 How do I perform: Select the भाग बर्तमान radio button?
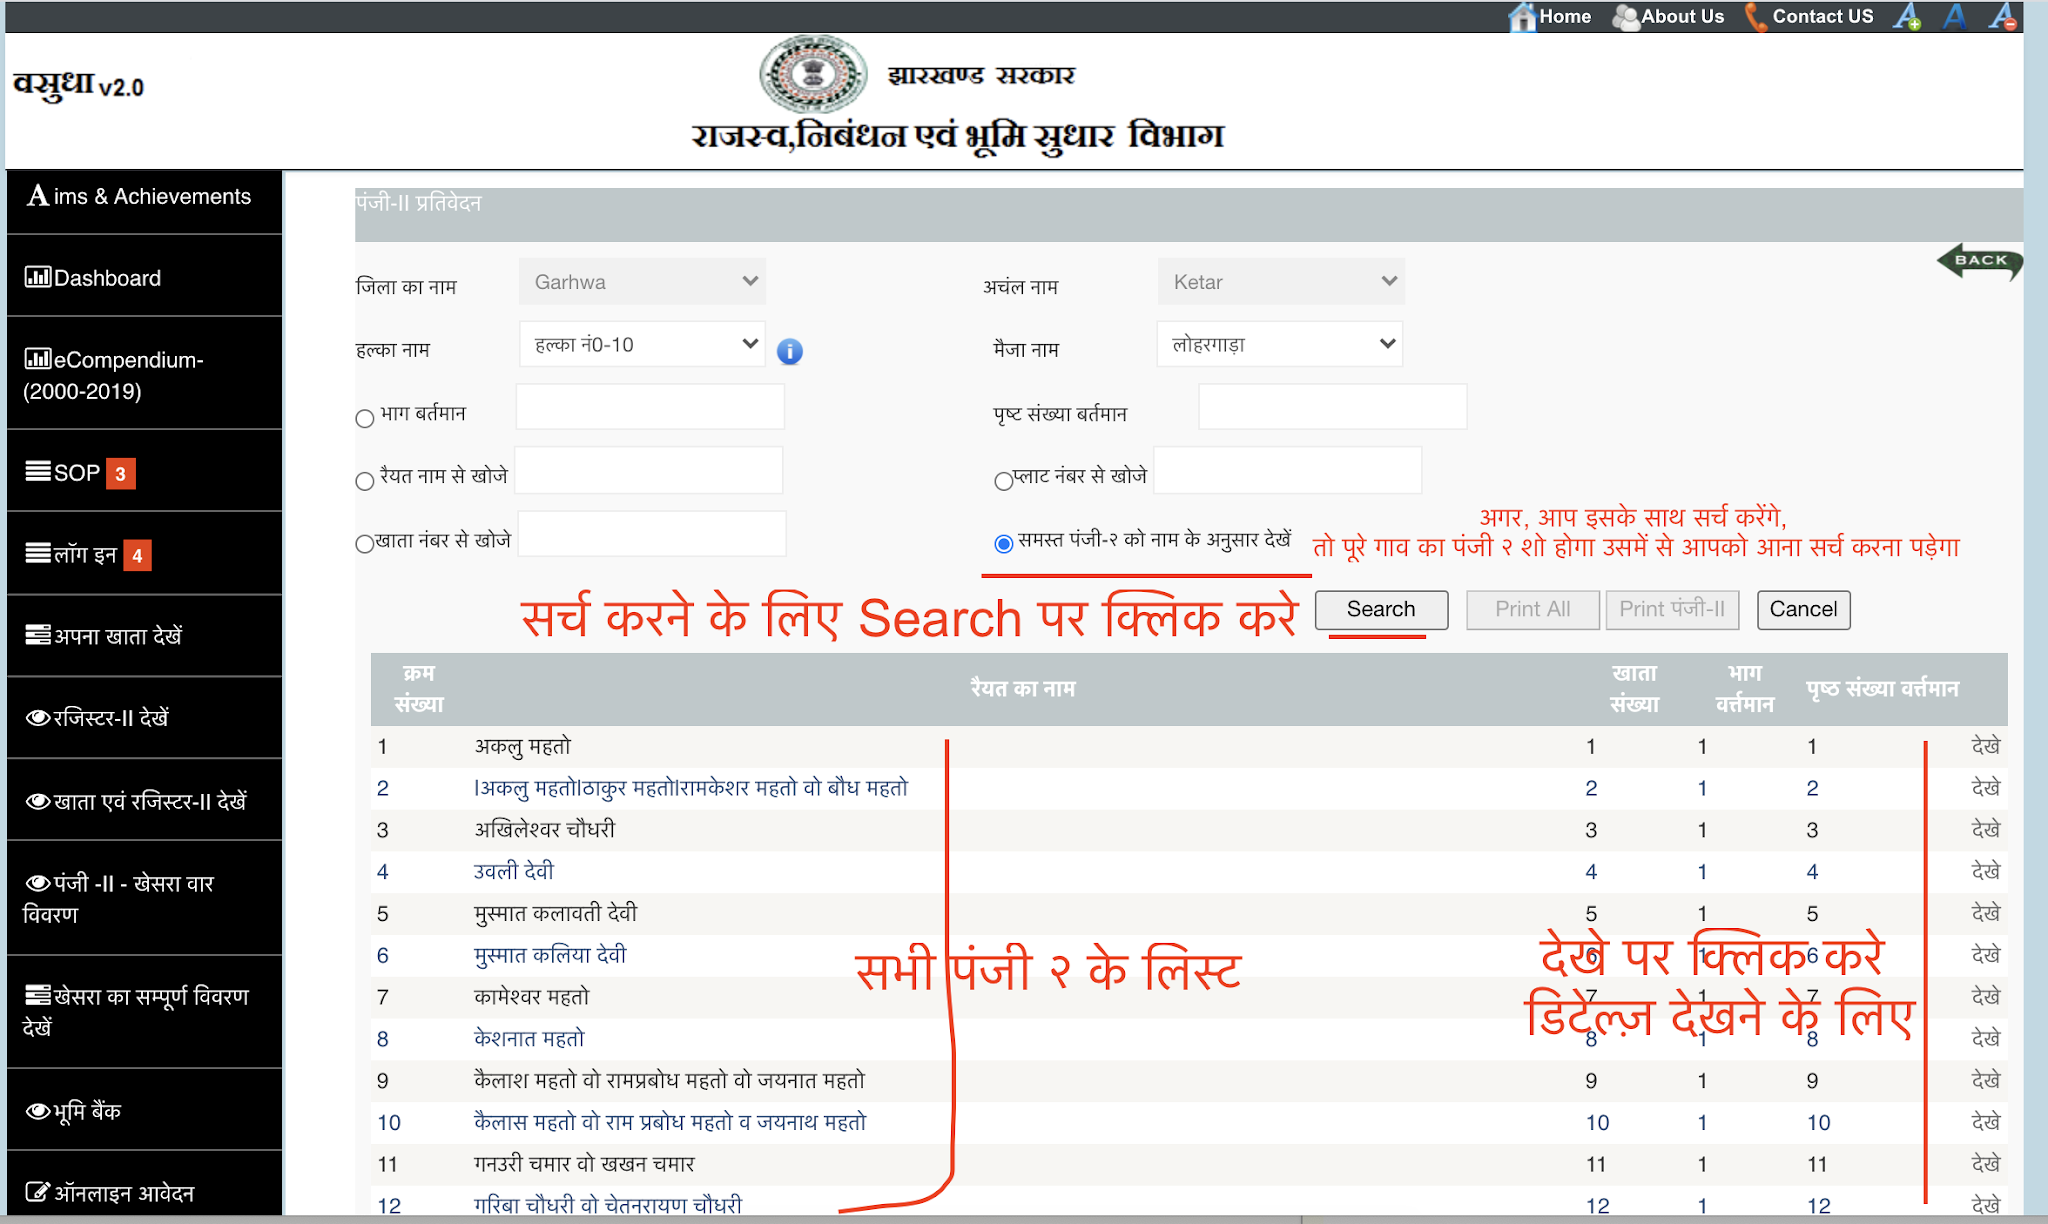click(x=365, y=418)
